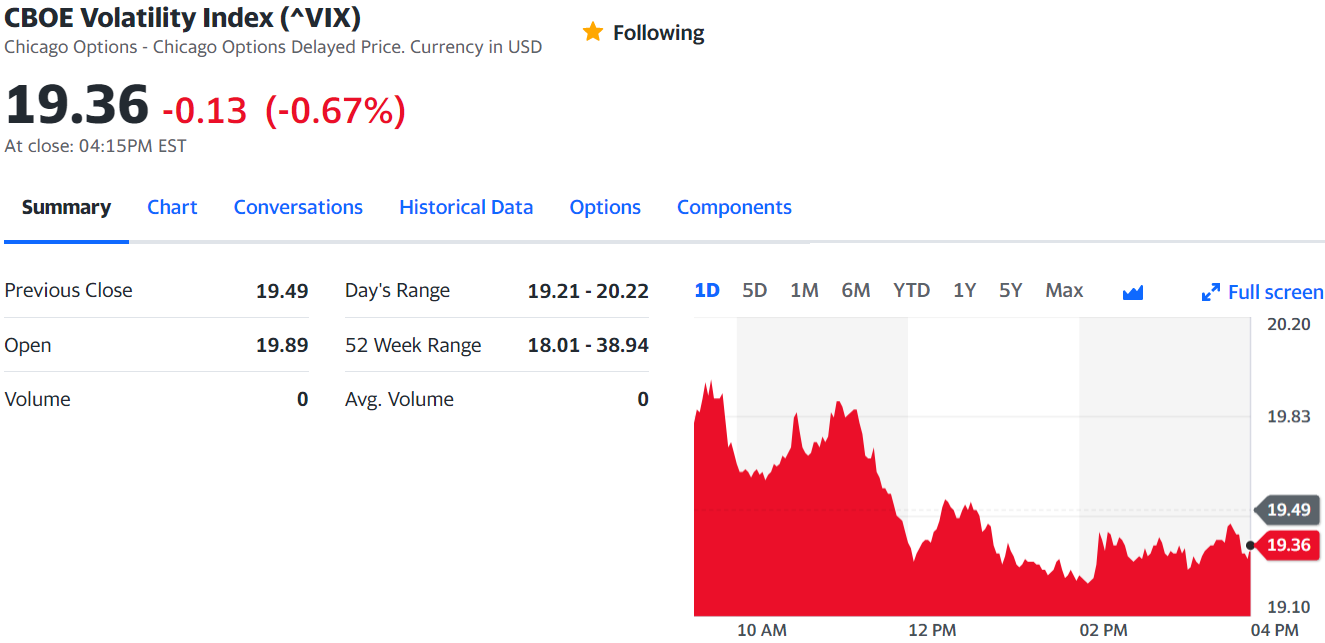The height and width of the screenshot is (643, 1325).
Task: Click the At close: 04:15PM EST text
Action: [95, 146]
